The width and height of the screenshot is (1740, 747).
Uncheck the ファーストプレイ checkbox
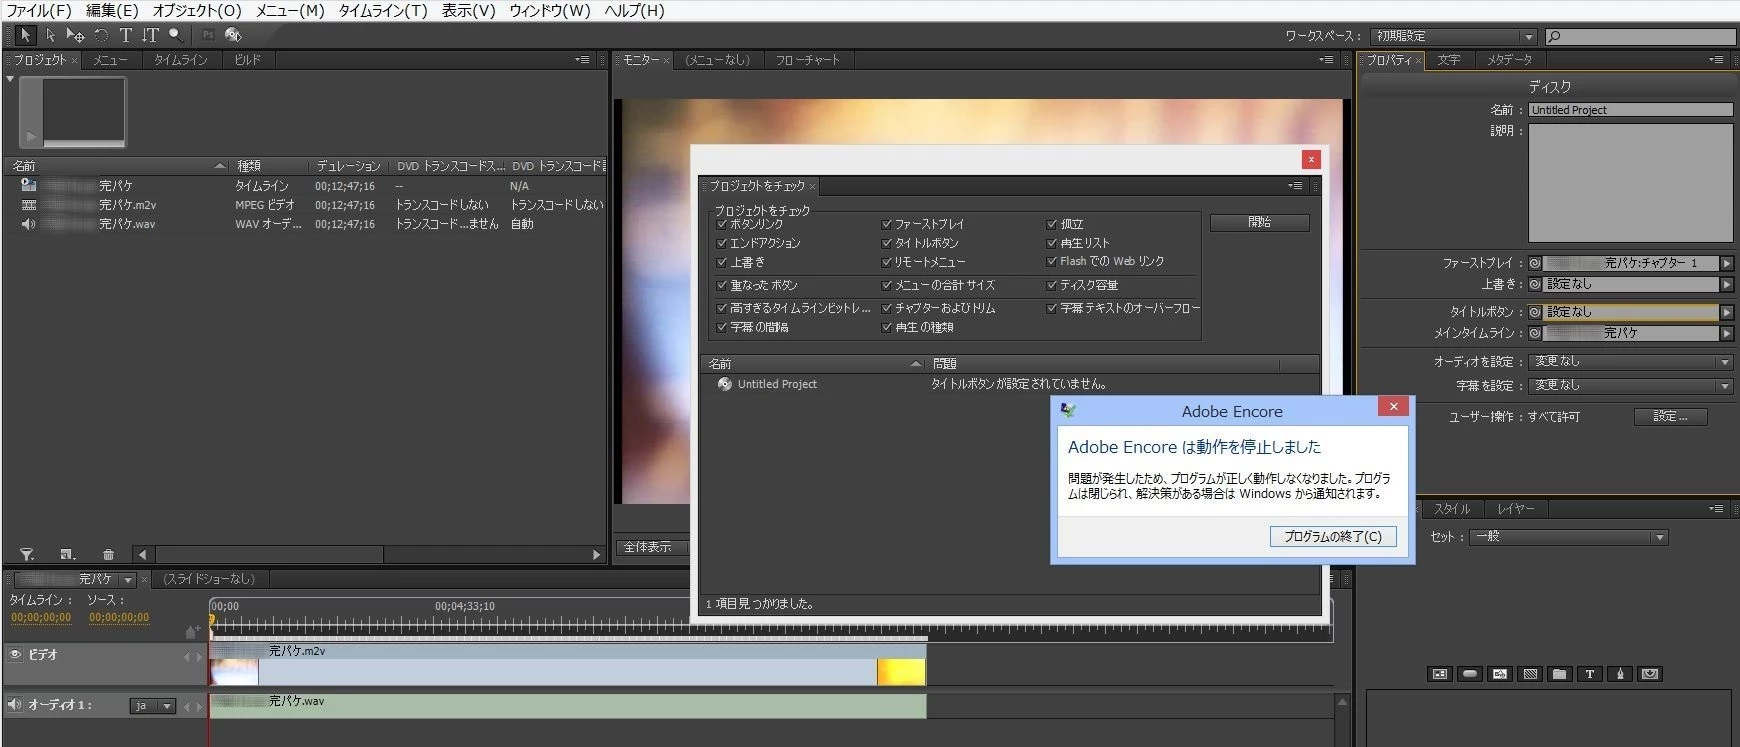[x=886, y=224]
